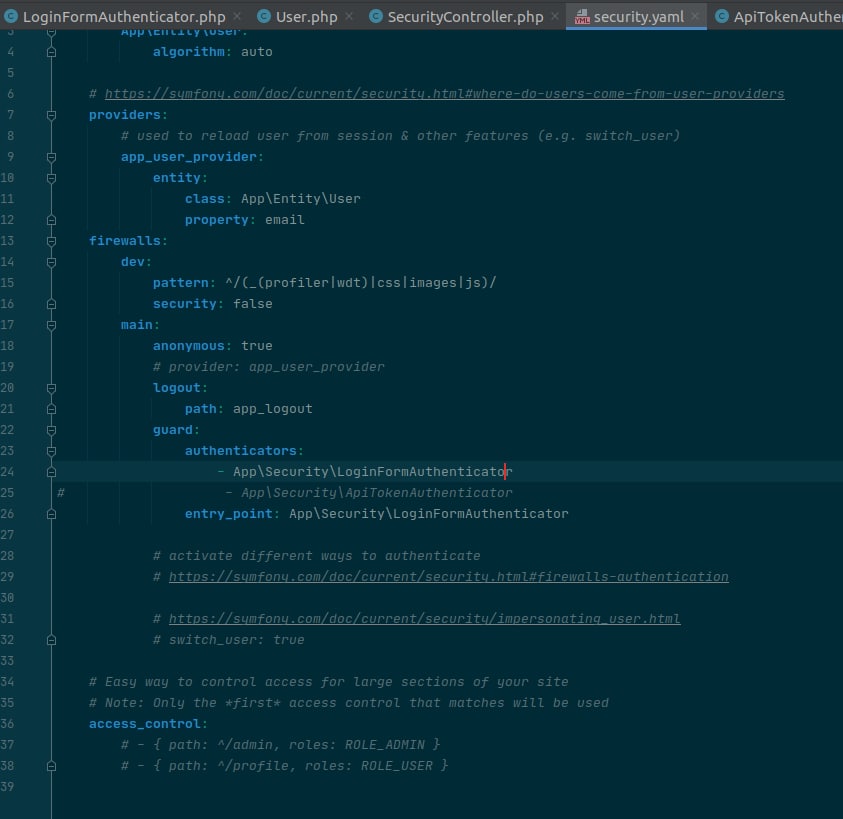
Task: Click fold marker on line 24
Action: [51, 472]
